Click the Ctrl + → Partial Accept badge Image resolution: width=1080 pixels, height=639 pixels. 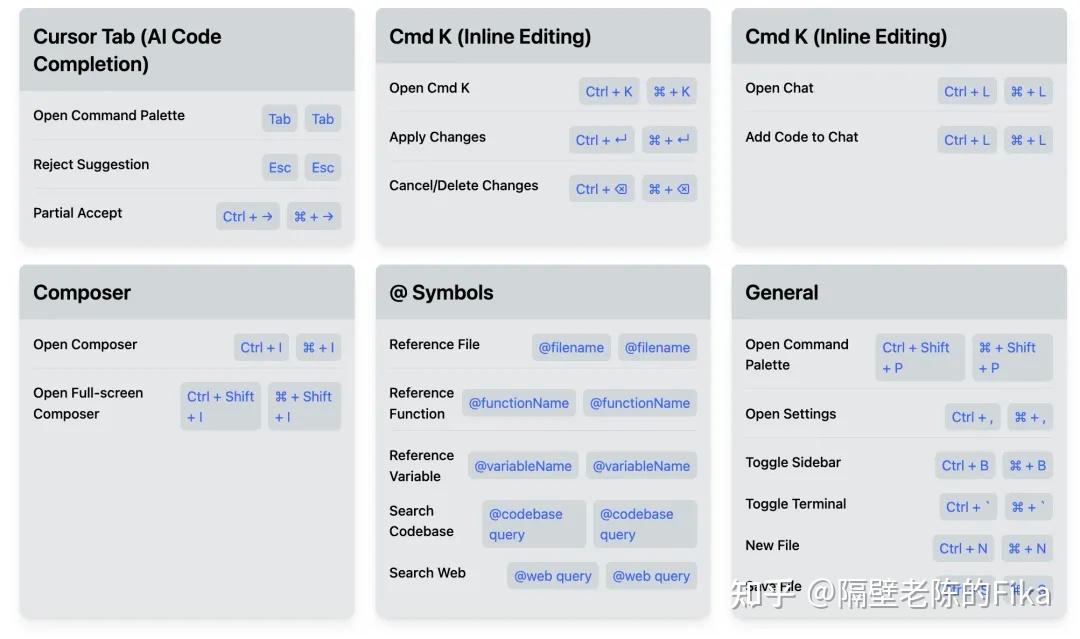(247, 216)
